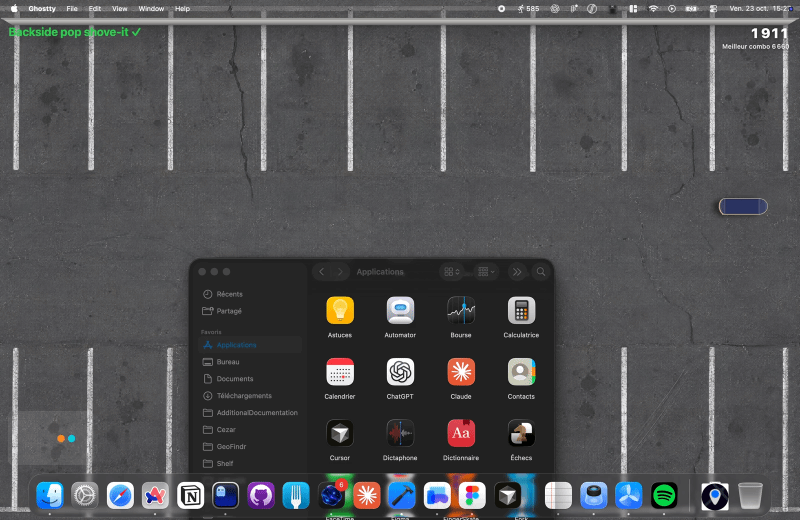Select the Dictionnaire app icon
Image resolution: width=800 pixels, height=520 pixels.
[461, 433]
